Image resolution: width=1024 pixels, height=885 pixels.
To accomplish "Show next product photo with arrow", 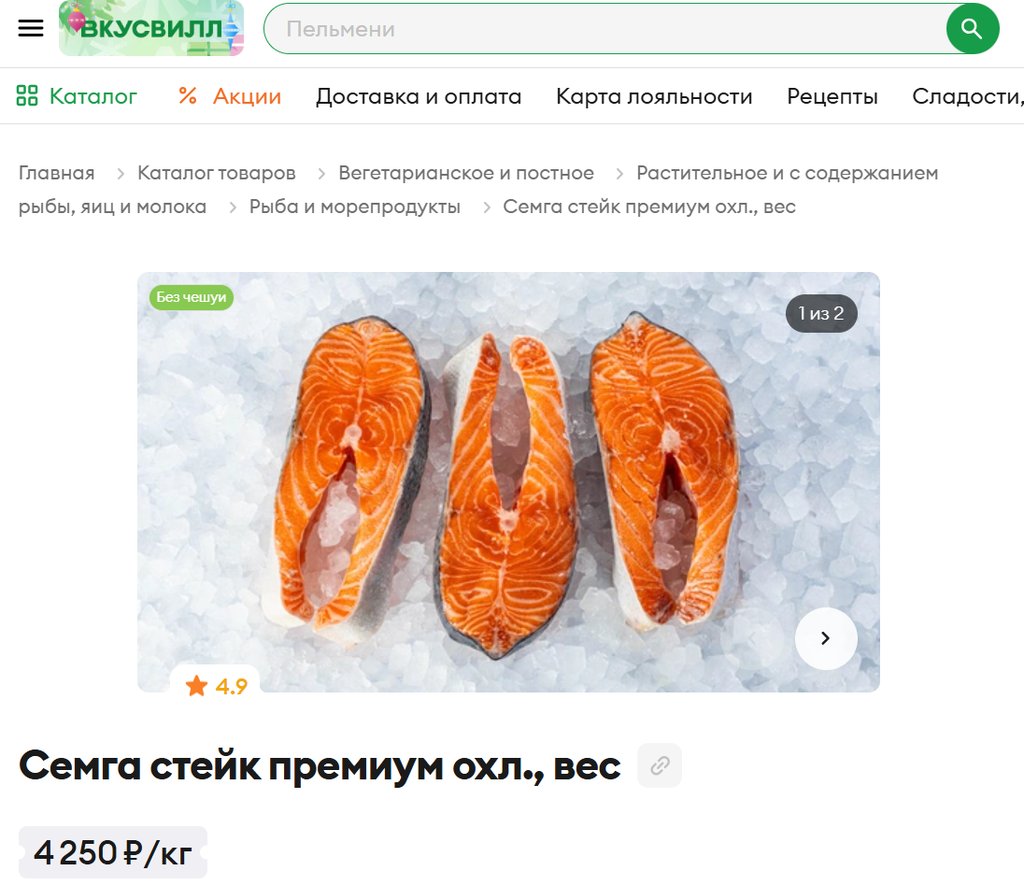I will (825, 638).
